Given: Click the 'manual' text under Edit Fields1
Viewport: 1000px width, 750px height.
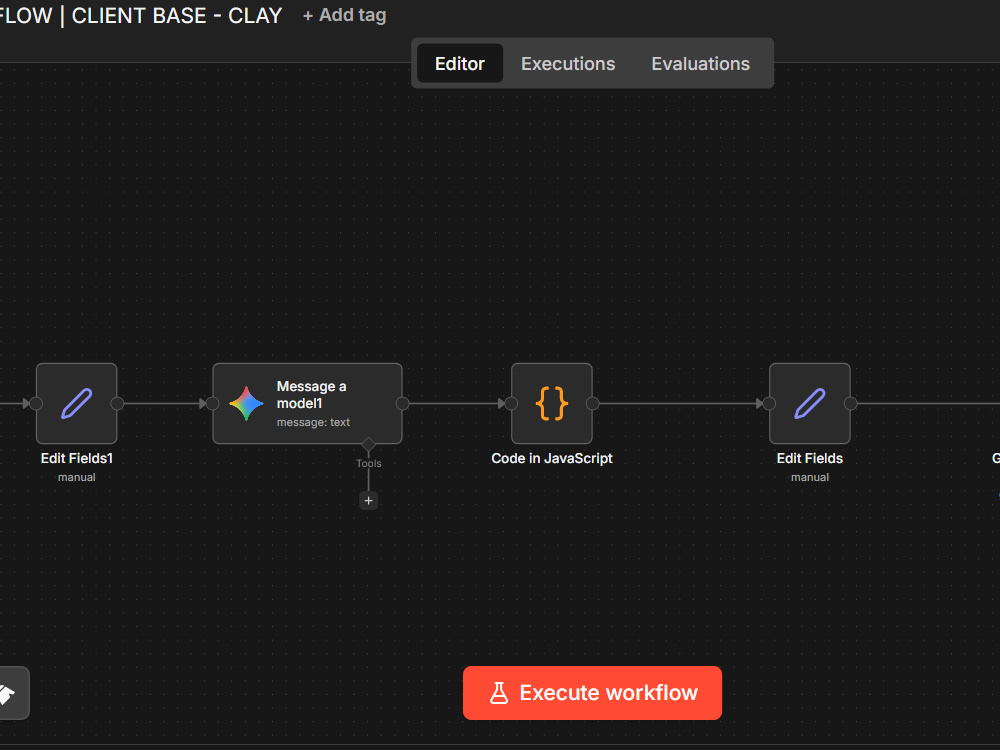Looking at the screenshot, I should click(77, 477).
